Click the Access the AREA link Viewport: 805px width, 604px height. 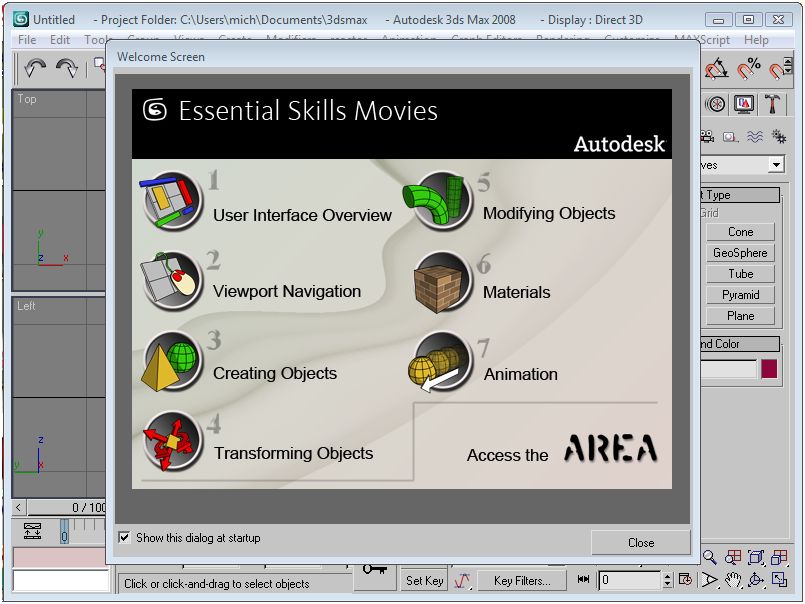(x=562, y=449)
